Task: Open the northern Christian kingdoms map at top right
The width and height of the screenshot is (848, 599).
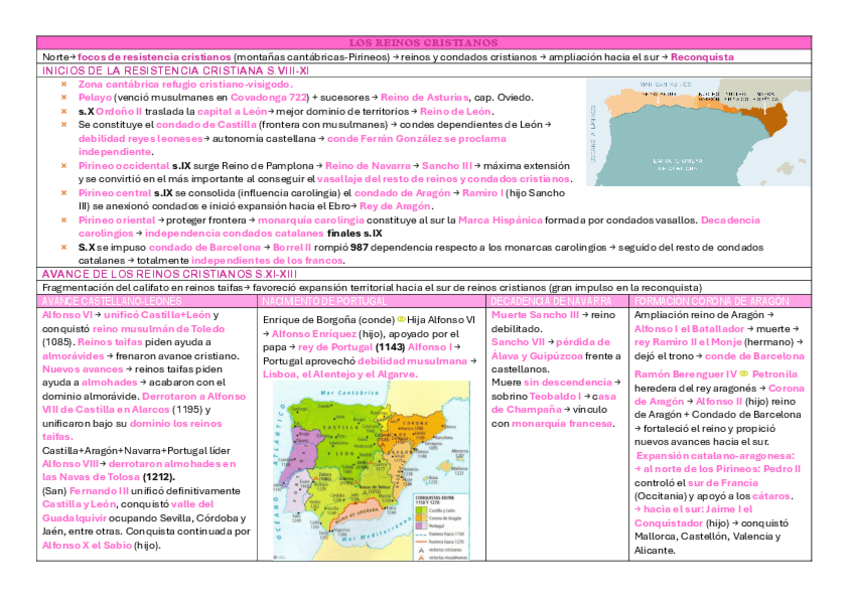Action: pos(699,130)
